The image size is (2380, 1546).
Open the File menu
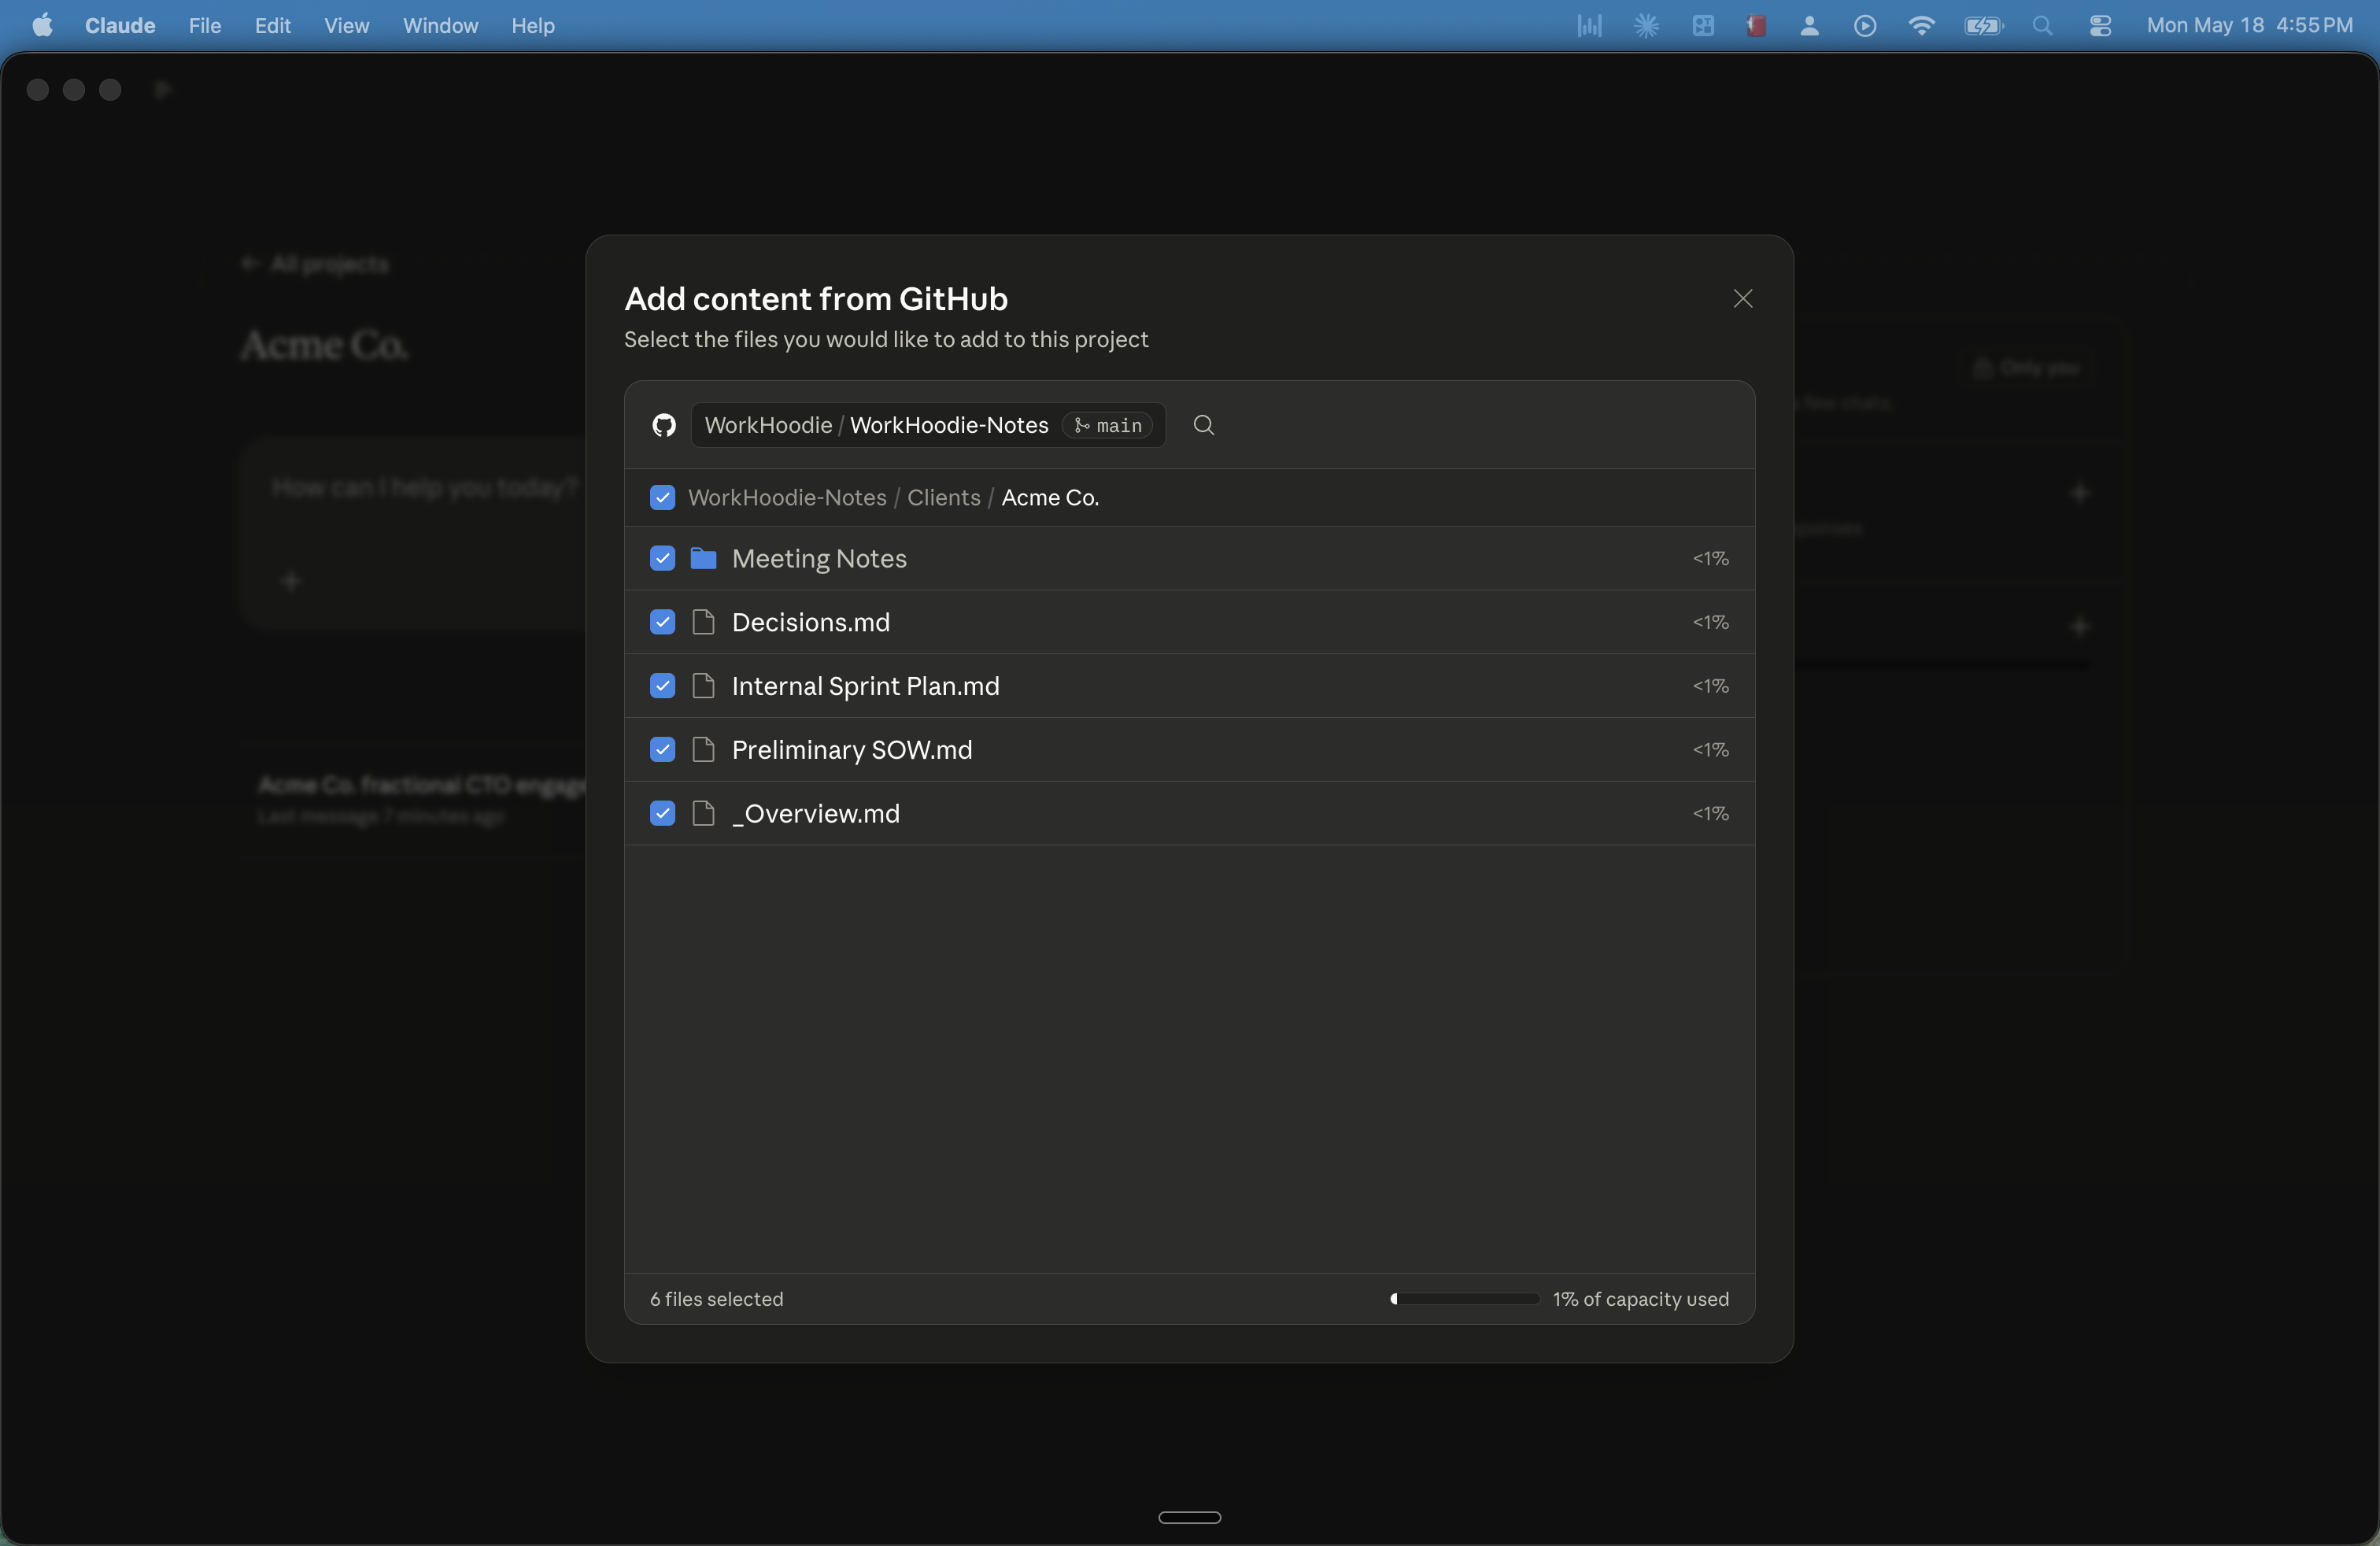tap(205, 25)
